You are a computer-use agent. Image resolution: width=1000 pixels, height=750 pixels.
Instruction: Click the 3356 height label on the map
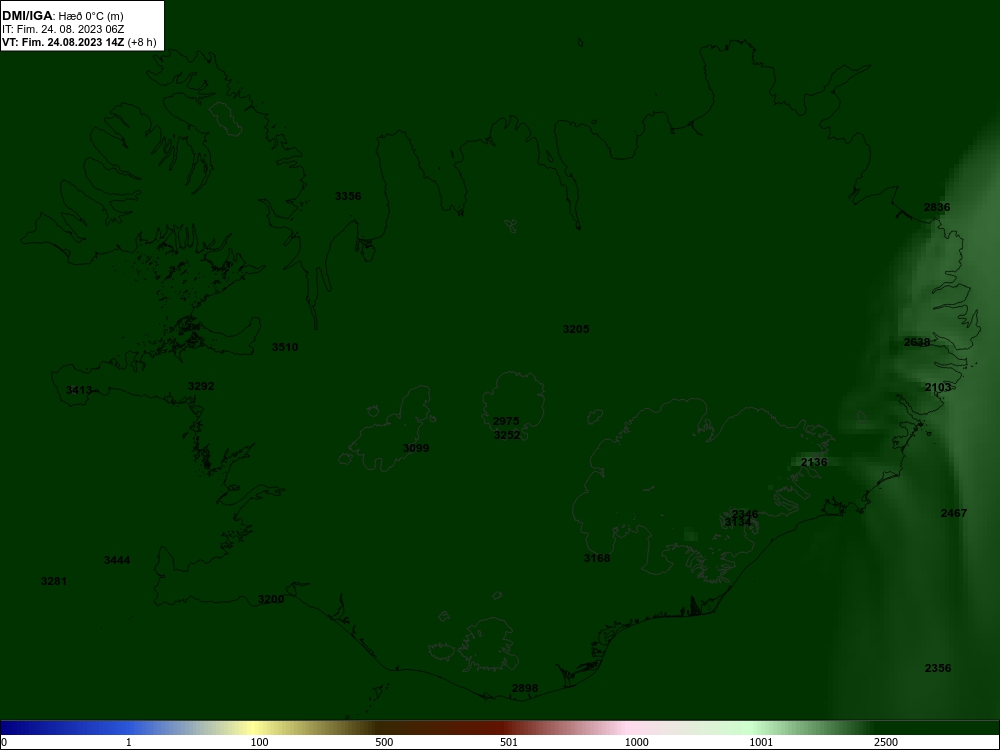pos(348,196)
